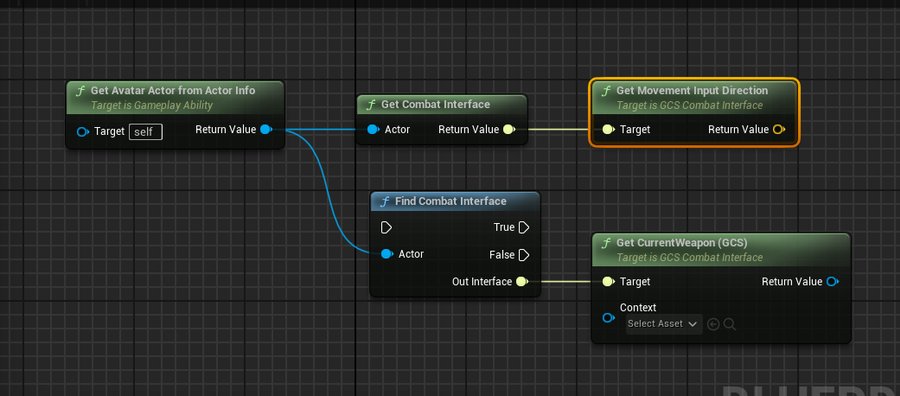Screen dimensions: 900x396
Task: Click the function icon on Get CurrentWeapon header
Action: [606, 243]
